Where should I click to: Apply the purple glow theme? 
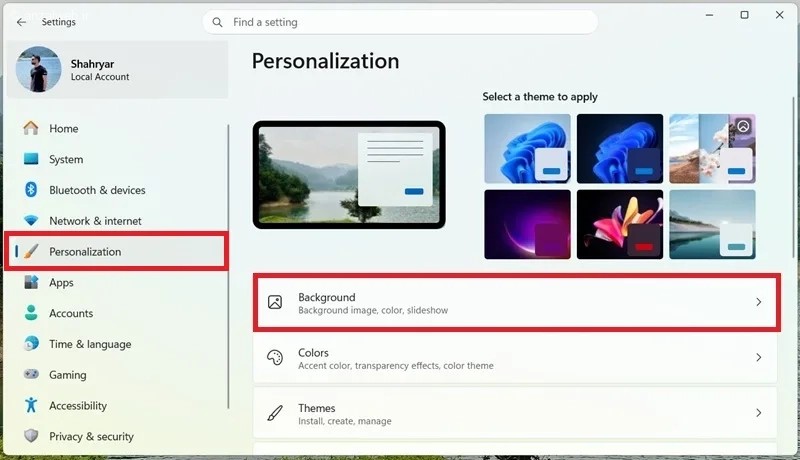[x=527, y=224]
